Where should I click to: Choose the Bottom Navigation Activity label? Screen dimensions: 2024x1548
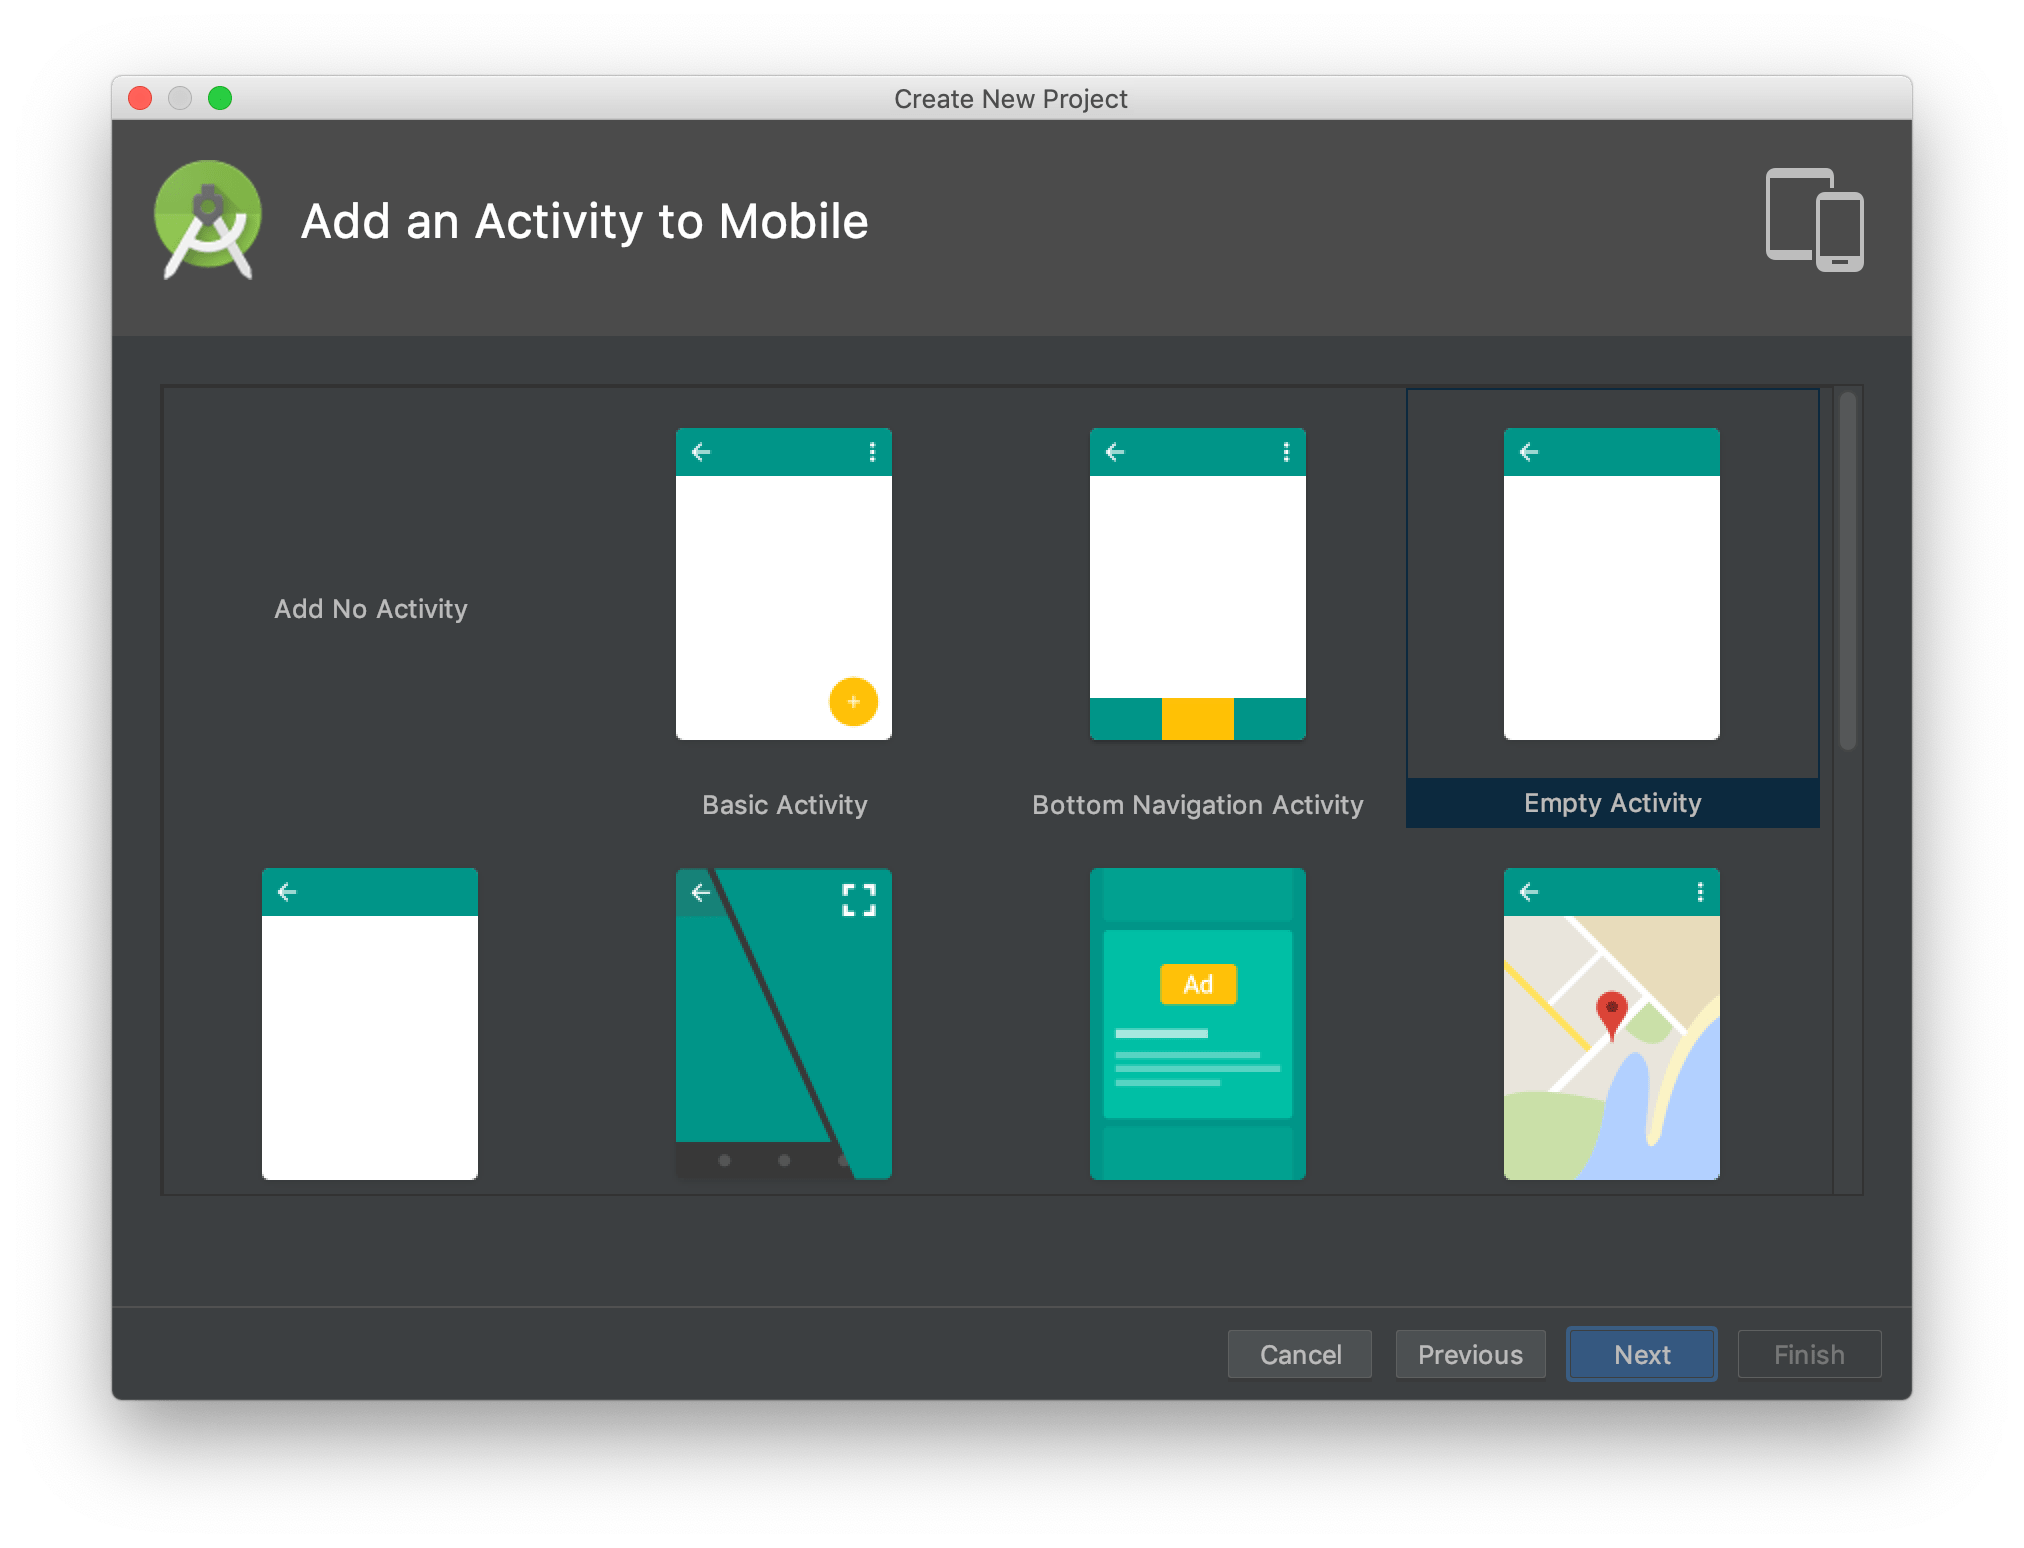(x=1197, y=805)
